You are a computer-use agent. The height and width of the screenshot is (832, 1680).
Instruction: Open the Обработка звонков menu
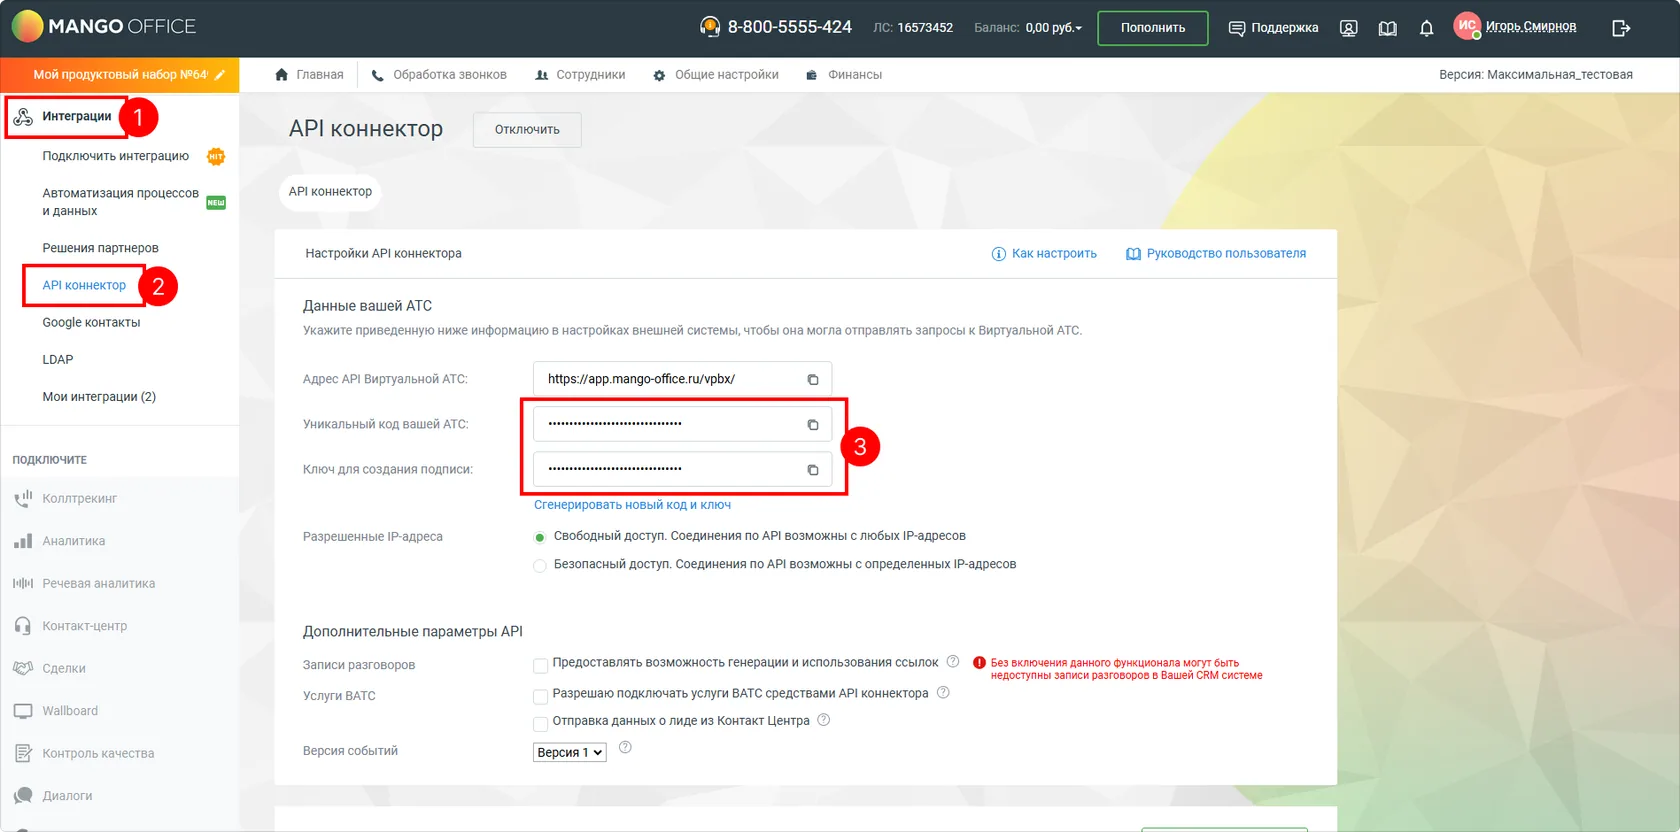(439, 75)
